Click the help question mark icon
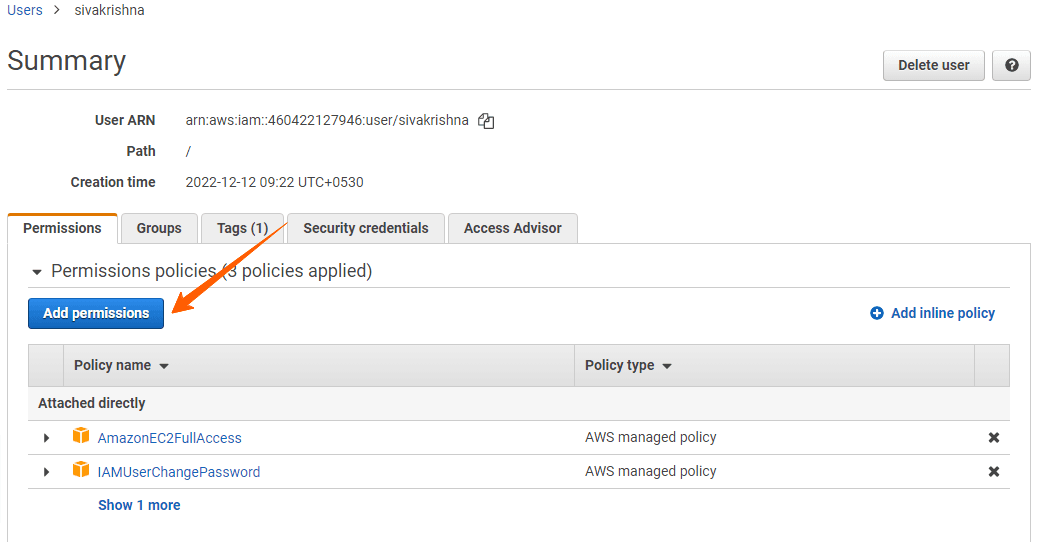Image resolution: width=1040 pixels, height=542 pixels. [x=1011, y=66]
